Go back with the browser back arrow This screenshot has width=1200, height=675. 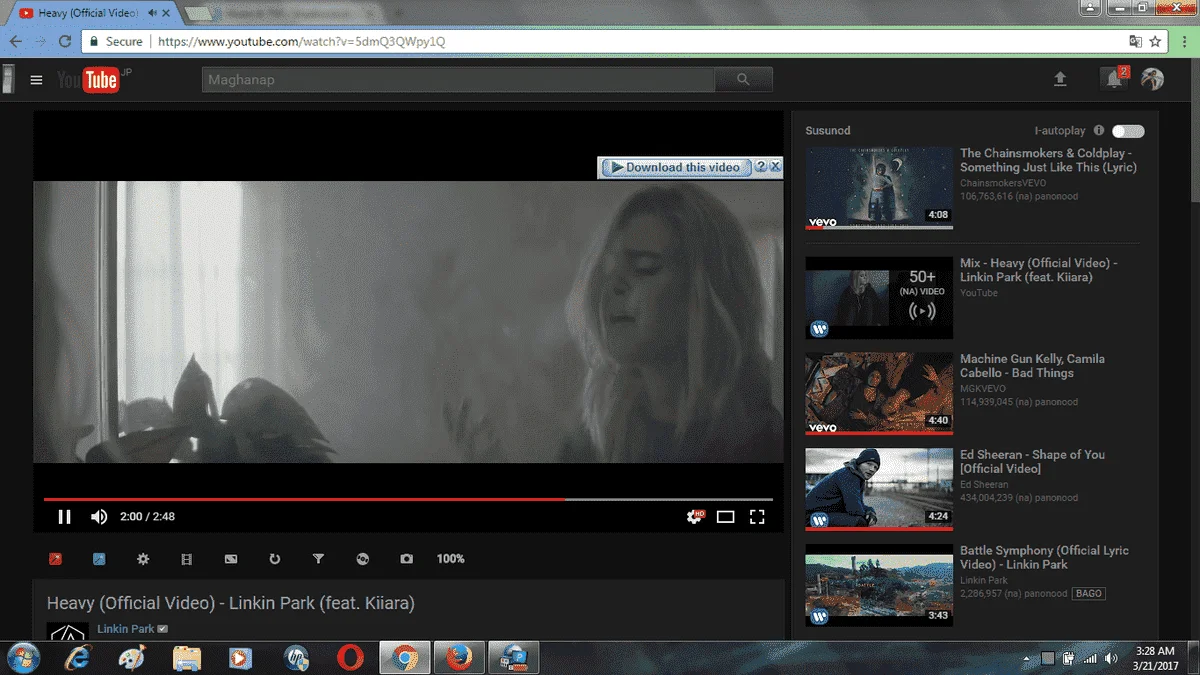tap(16, 42)
